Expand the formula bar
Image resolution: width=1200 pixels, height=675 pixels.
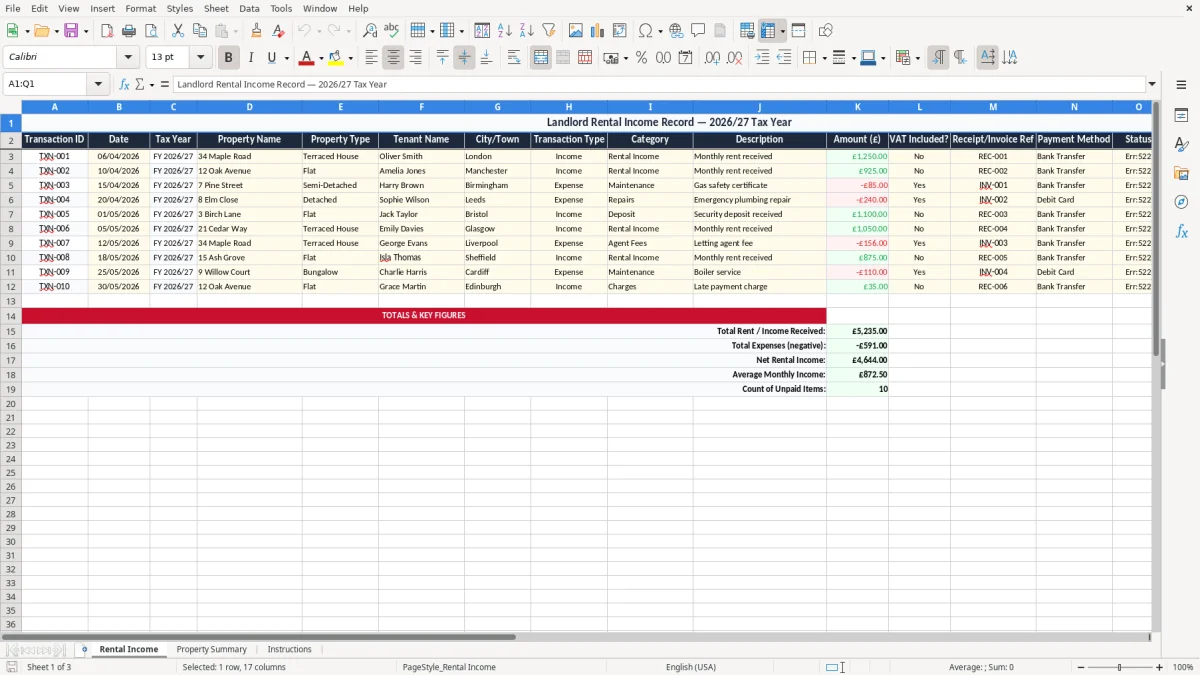point(1152,84)
